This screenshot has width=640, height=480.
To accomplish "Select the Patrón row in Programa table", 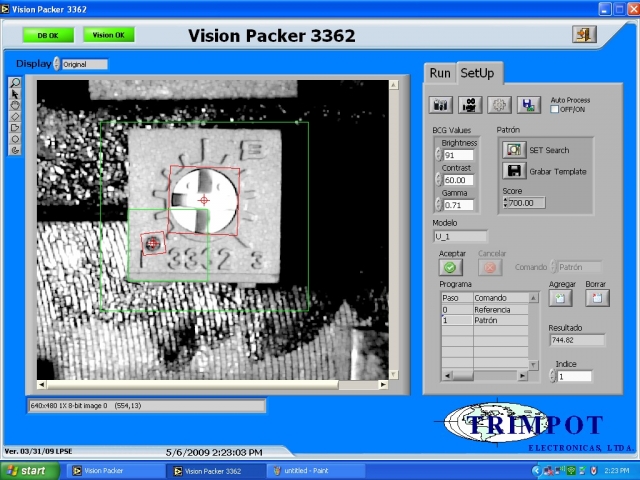I will 485,320.
